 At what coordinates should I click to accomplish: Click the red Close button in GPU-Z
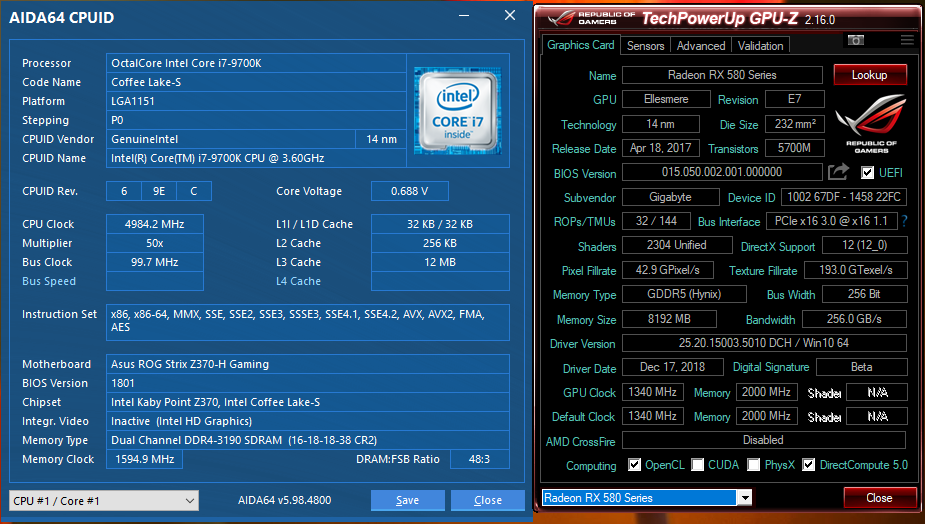click(x=879, y=497)
